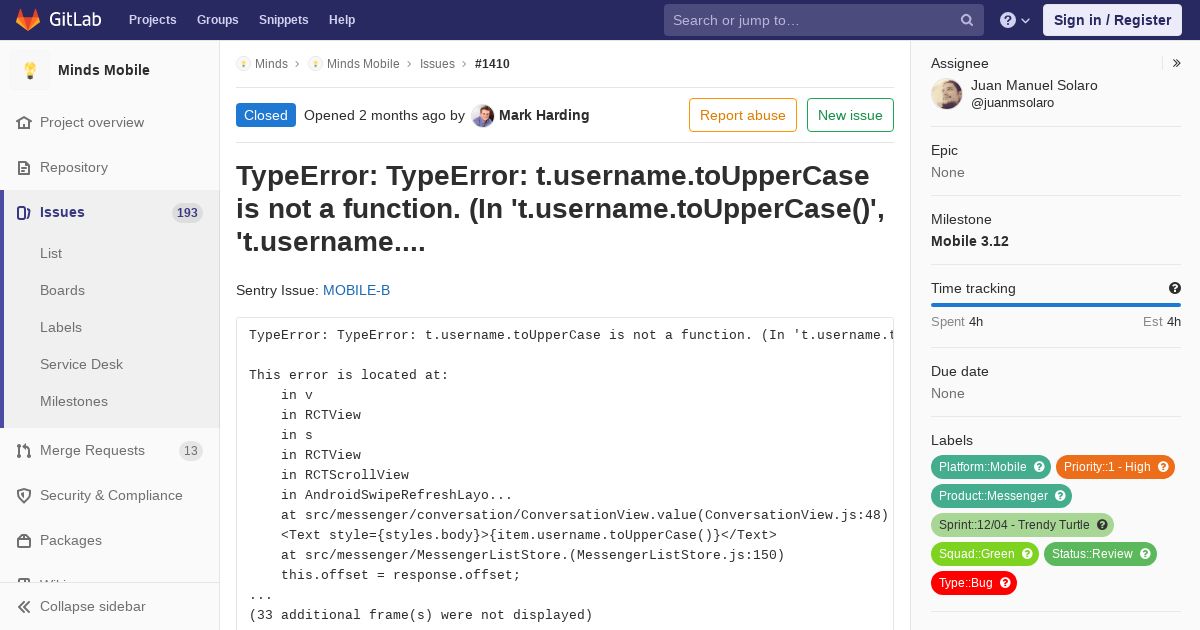Open Milestones under Issues

tap(74, 401)
